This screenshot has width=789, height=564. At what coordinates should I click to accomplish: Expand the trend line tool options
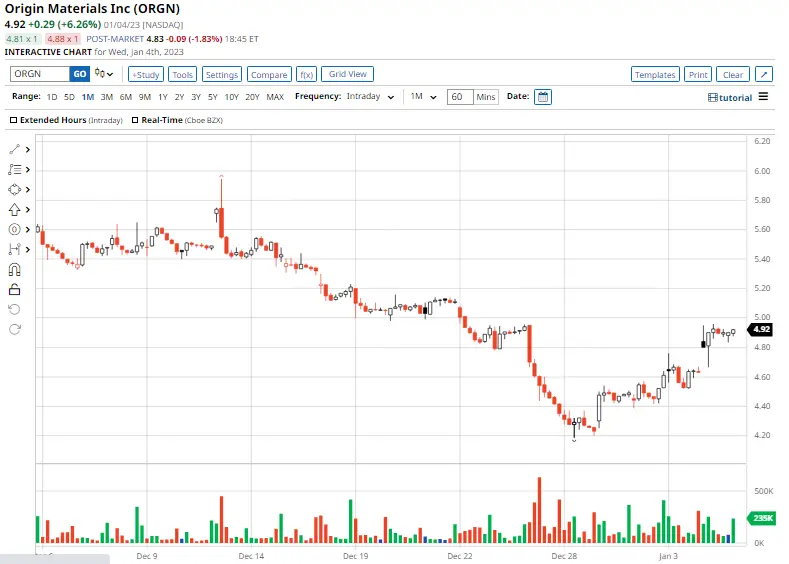[28, 149]
